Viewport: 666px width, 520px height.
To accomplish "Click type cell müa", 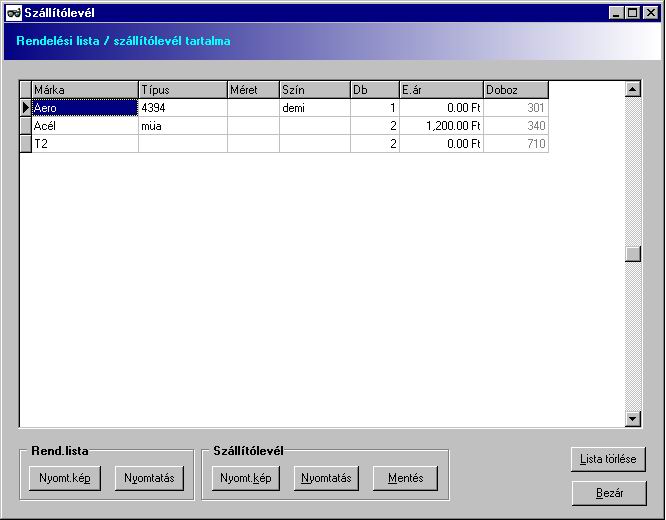I will tap(183, 126).
